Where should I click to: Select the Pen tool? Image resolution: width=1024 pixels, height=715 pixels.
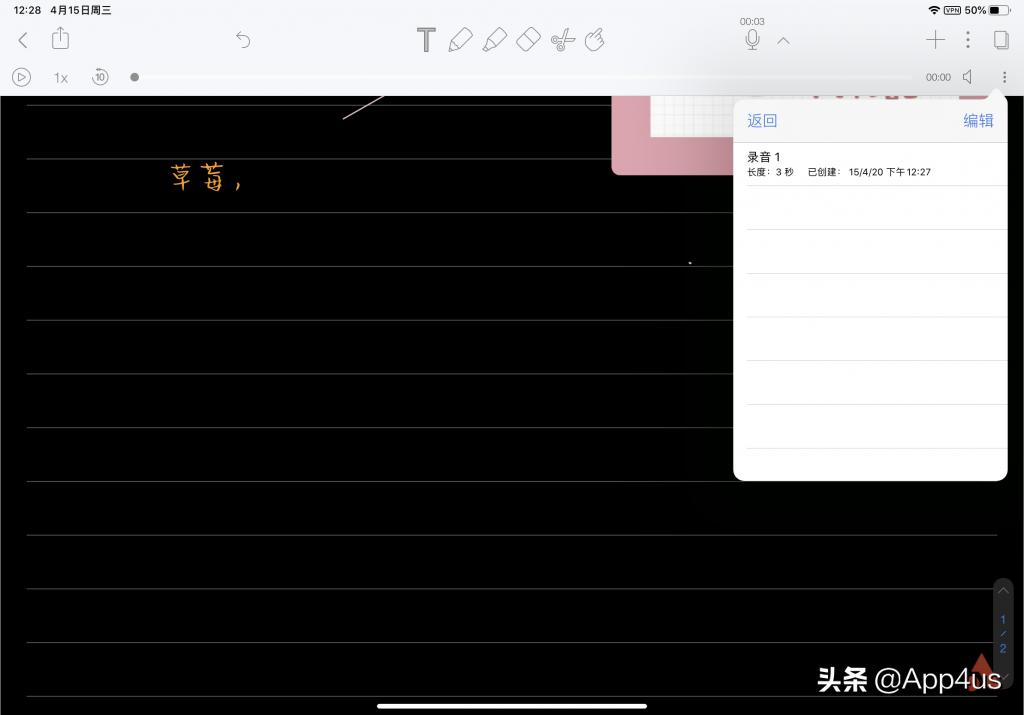pos(461,39)
